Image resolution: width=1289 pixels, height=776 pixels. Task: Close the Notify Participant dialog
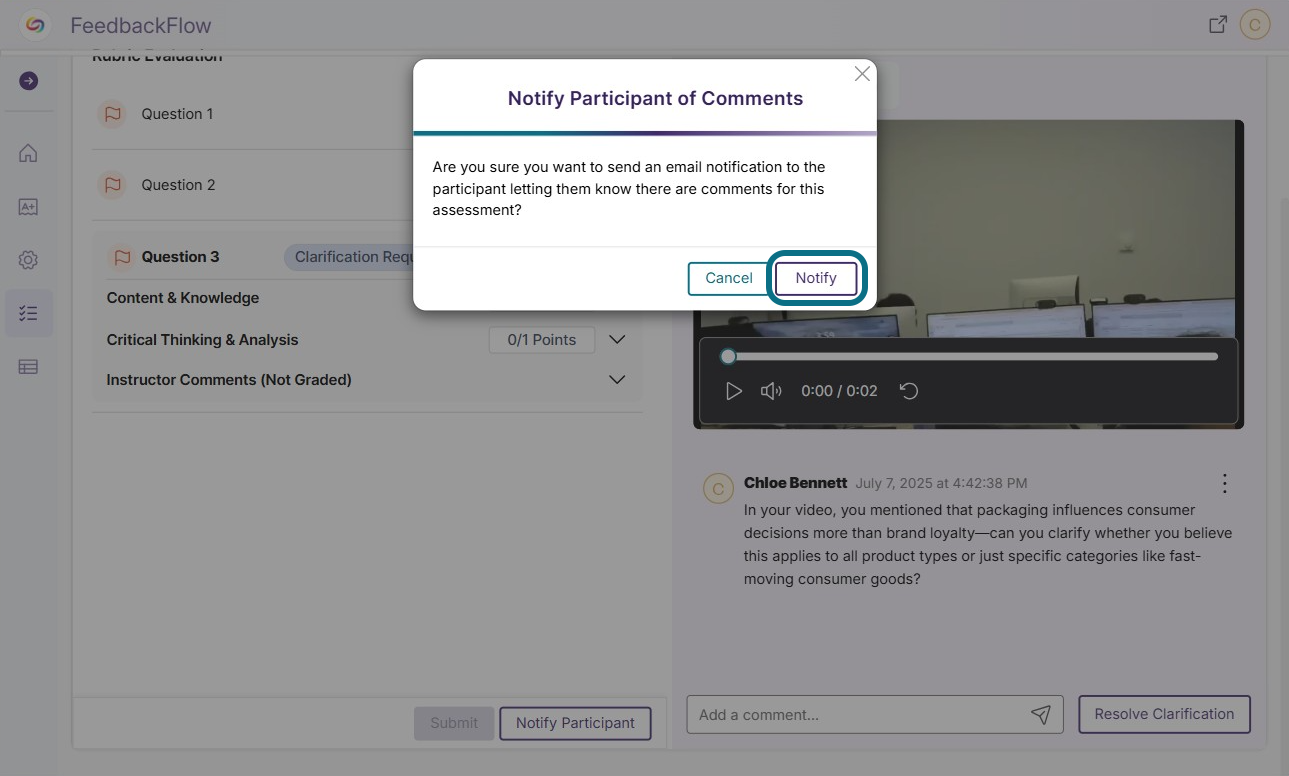click(x=862, y=74)
